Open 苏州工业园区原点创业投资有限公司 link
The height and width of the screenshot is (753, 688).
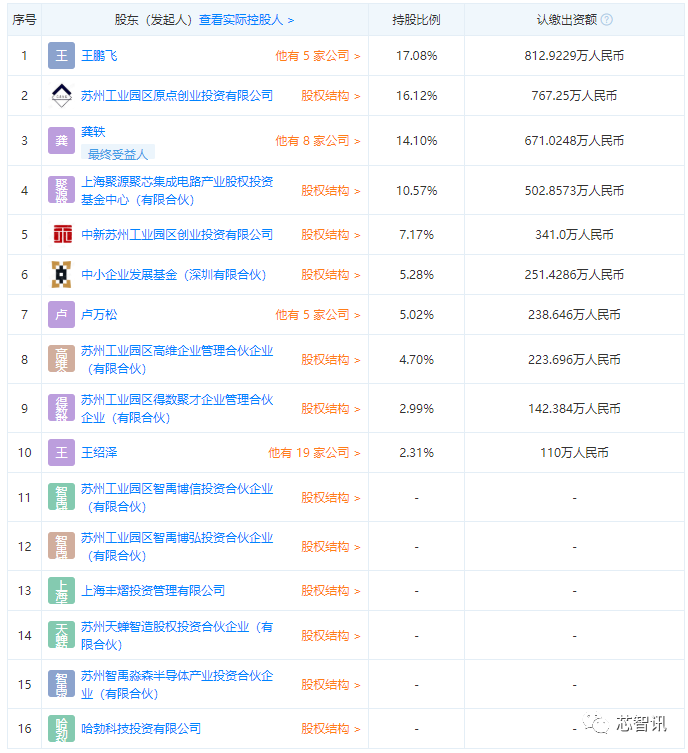click(177, 96)
